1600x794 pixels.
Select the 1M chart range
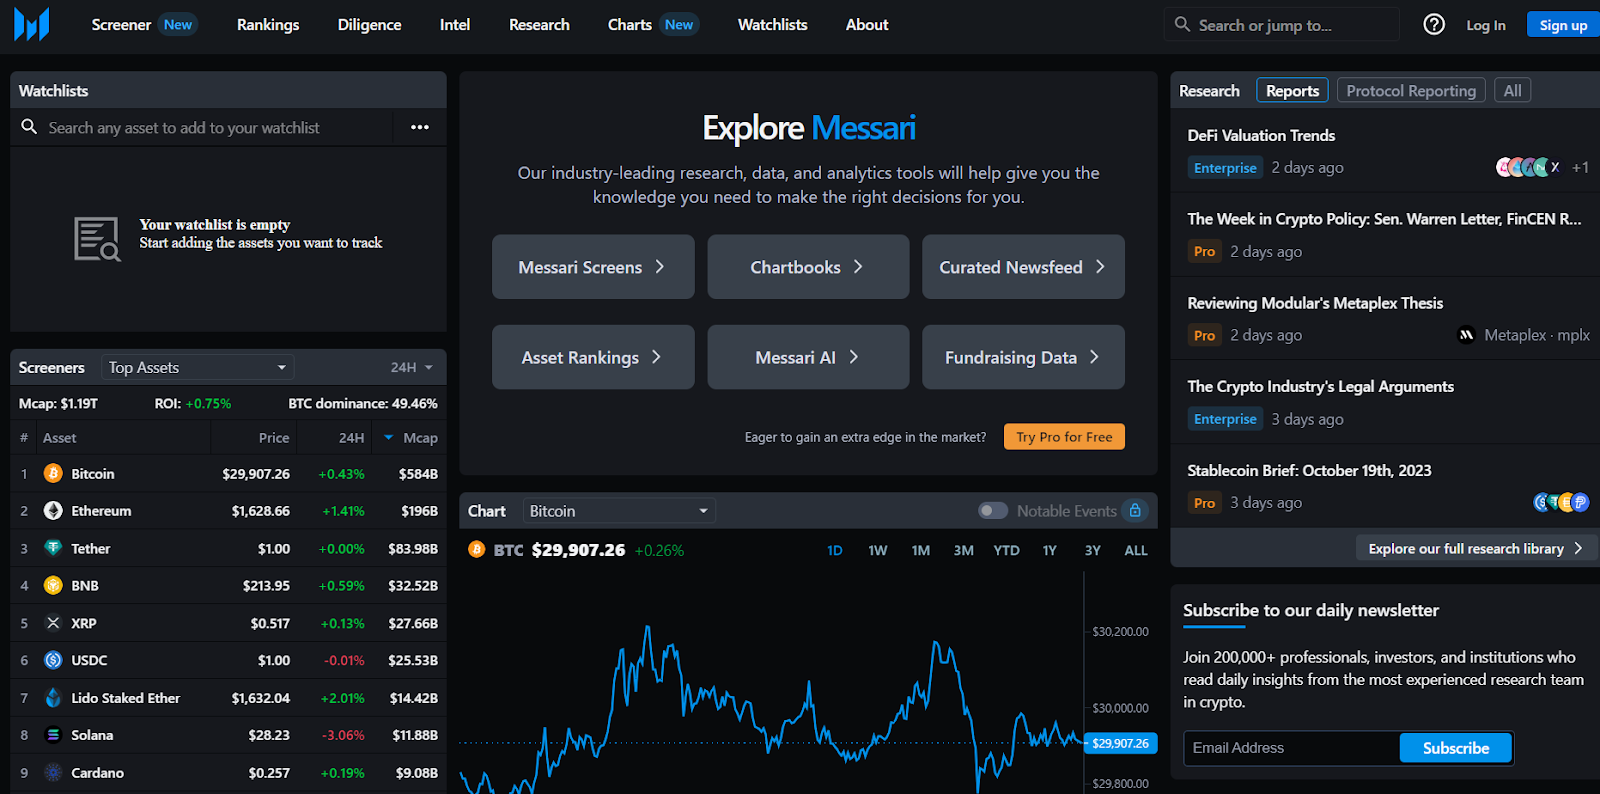click(921, 550)
